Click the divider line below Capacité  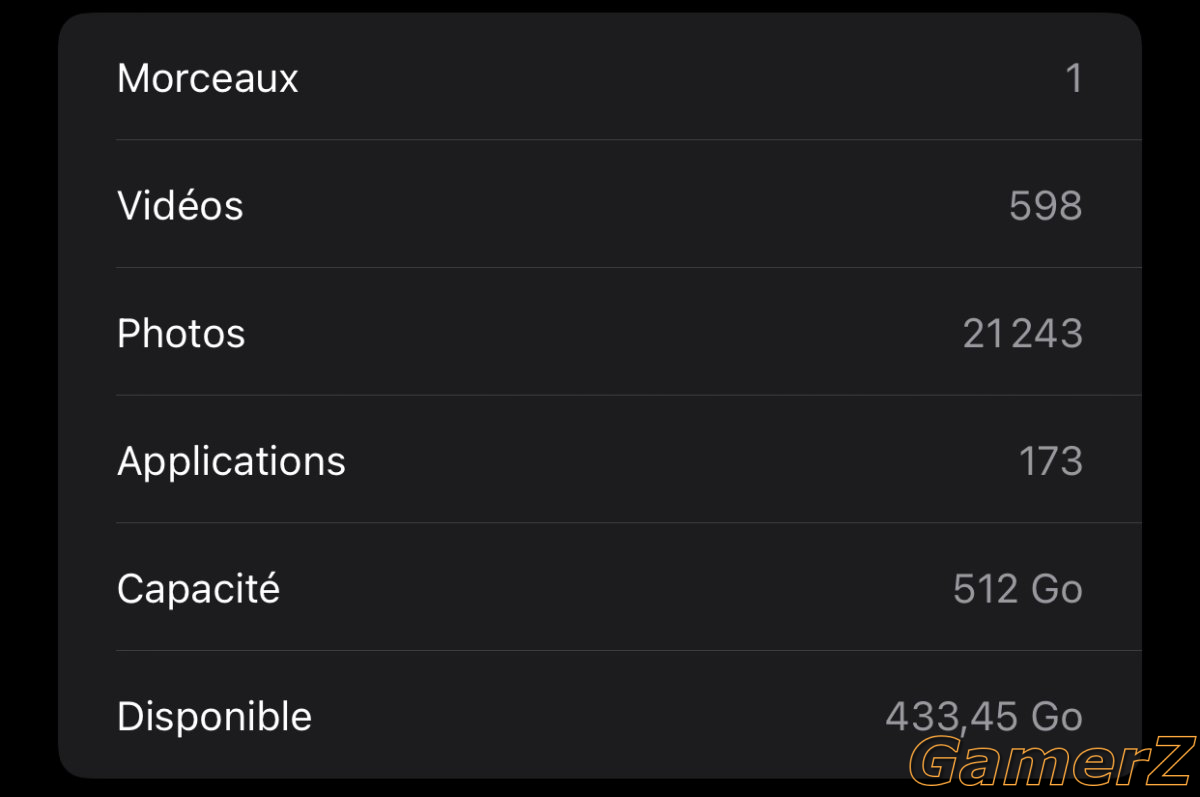coord(629,650)
